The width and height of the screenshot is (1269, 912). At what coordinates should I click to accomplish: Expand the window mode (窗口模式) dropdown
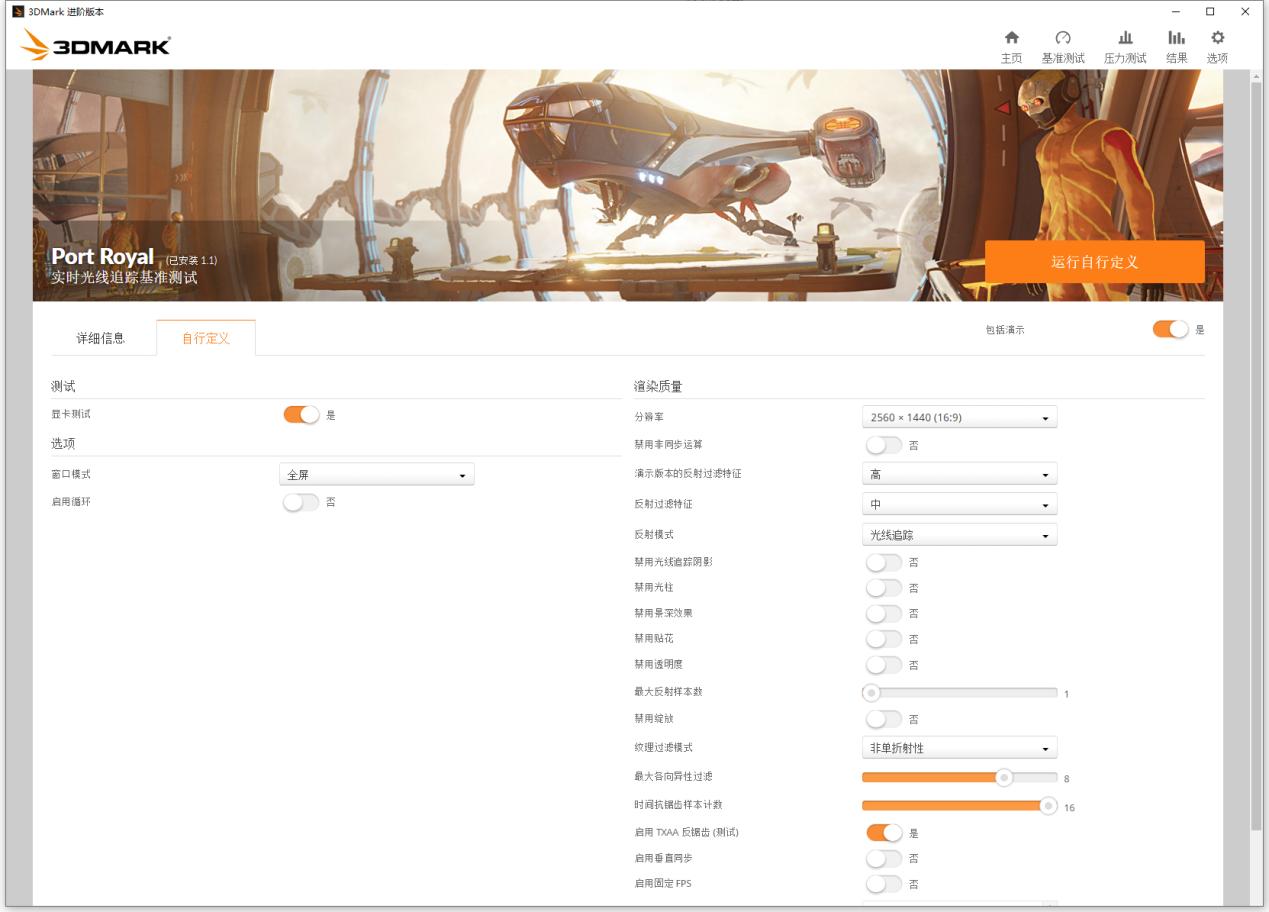pyautogui.click(x=376, y=475)
